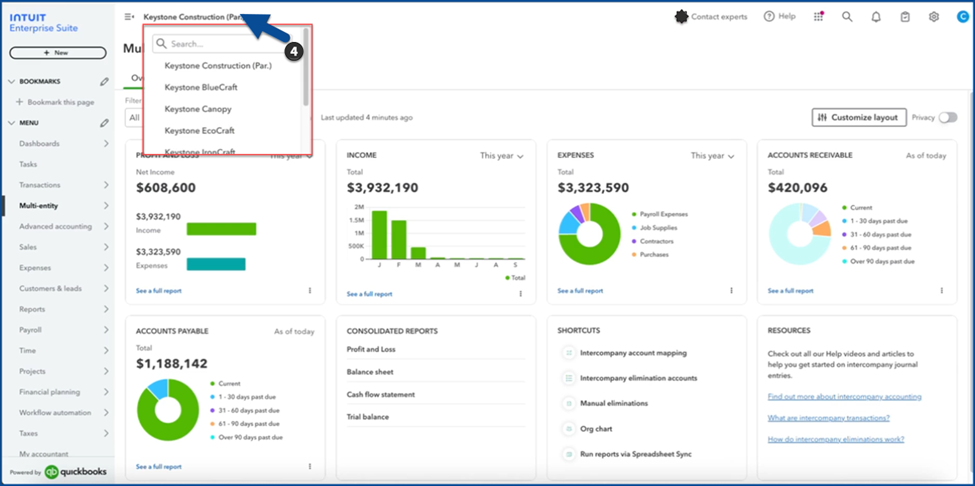Collapse the BOOKMARKS section

(11, 81)
